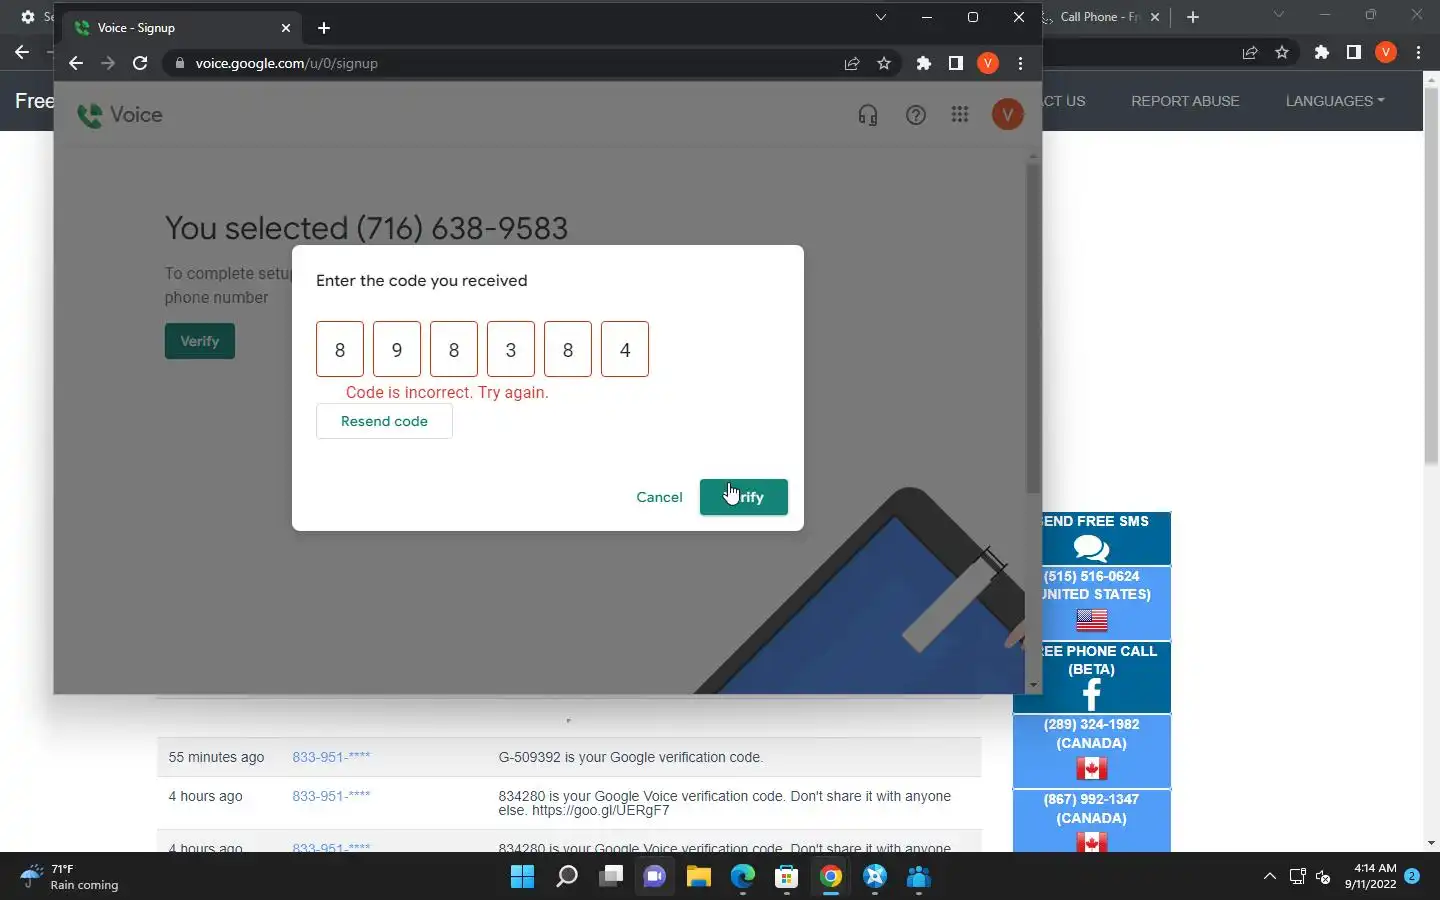
Task: Click G-509392 verification code message text
Action: coord(630,757)
